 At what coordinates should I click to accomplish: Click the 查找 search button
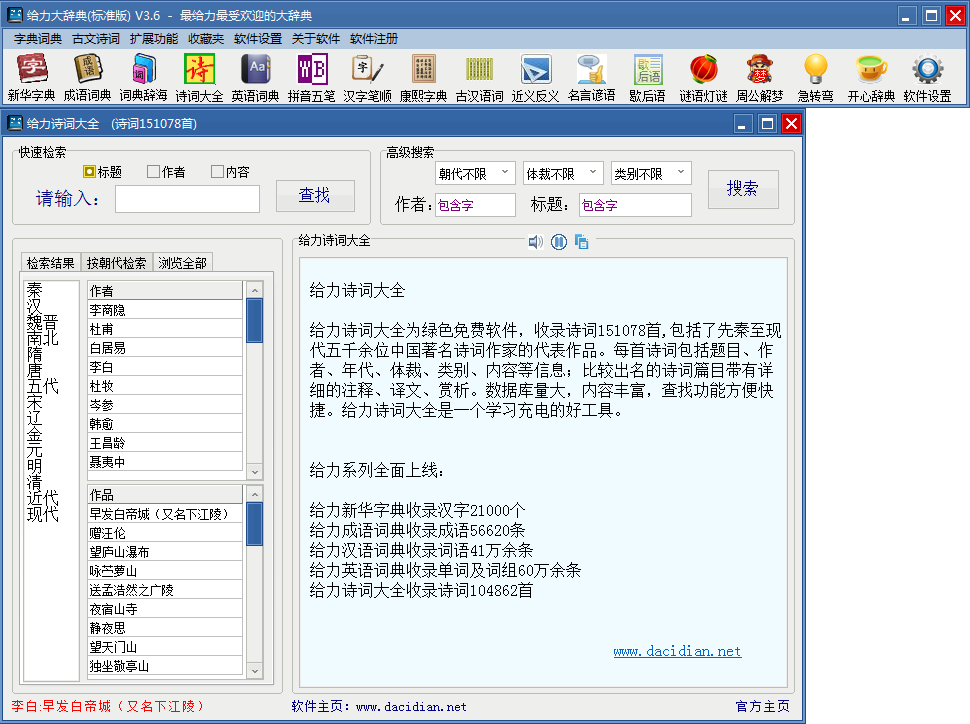(315, 196)
